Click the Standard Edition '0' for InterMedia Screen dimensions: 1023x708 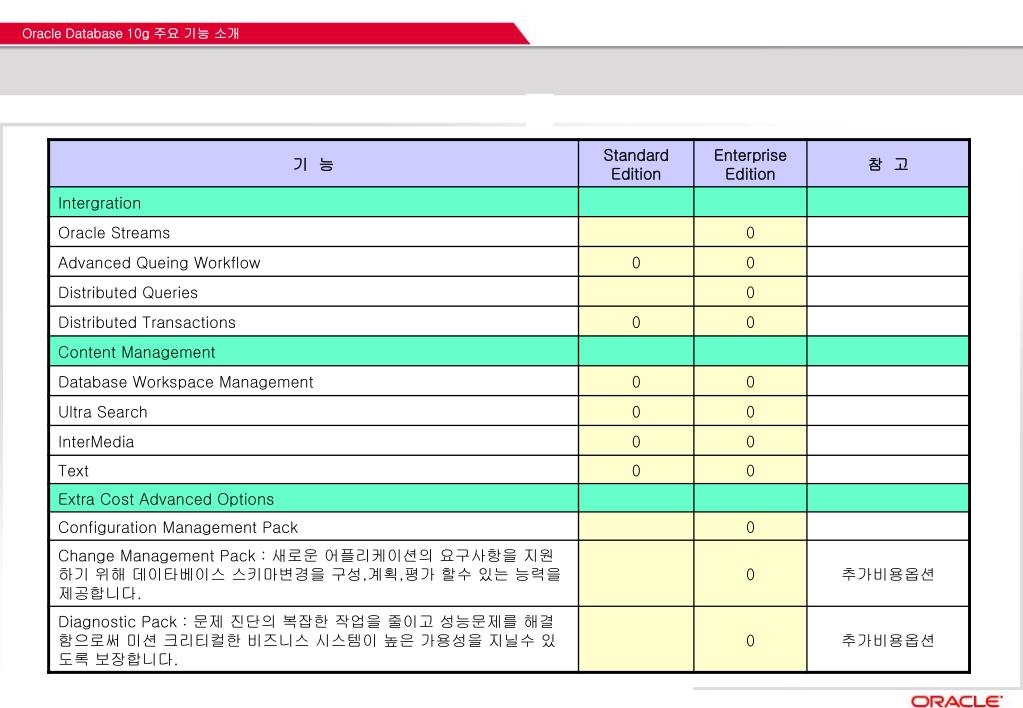[x=636, y=442]
